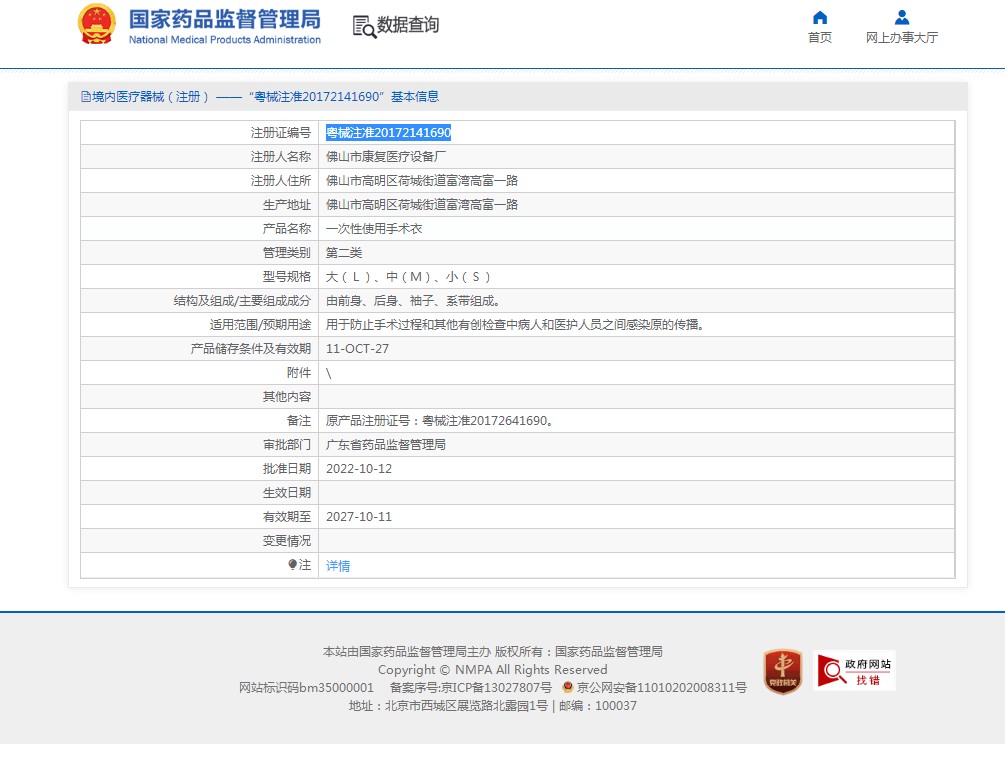Click the 注册人名称 row label
Viewport: 1005px width, 763px height.
(281, 156)
